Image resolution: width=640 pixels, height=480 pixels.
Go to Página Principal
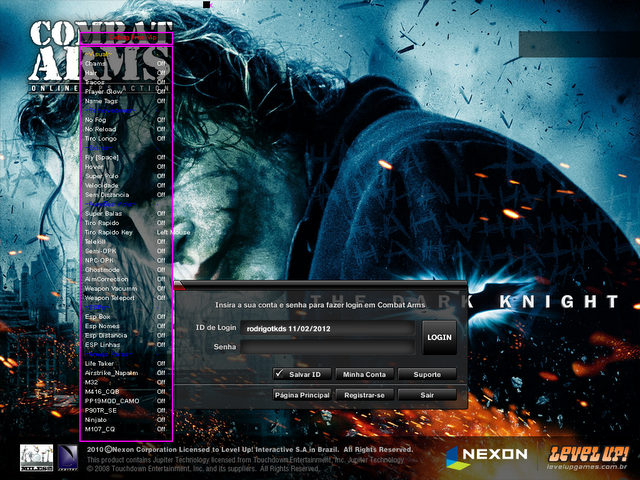302,395
